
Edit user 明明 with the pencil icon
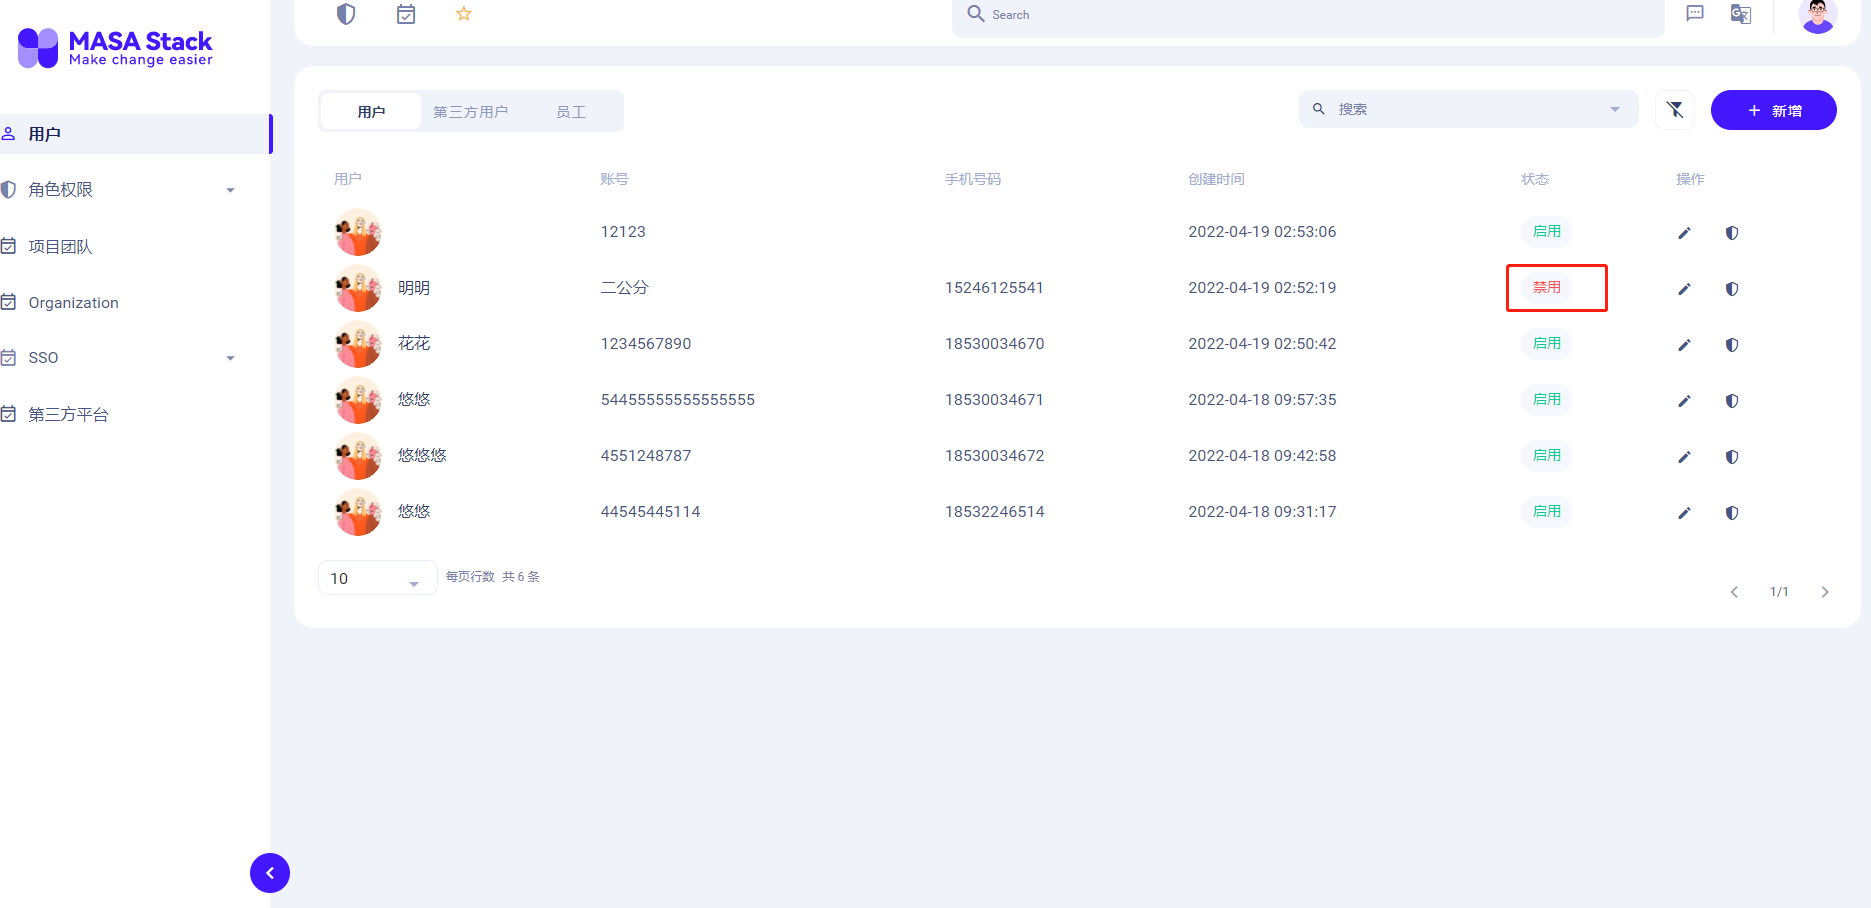(1684, 288)
